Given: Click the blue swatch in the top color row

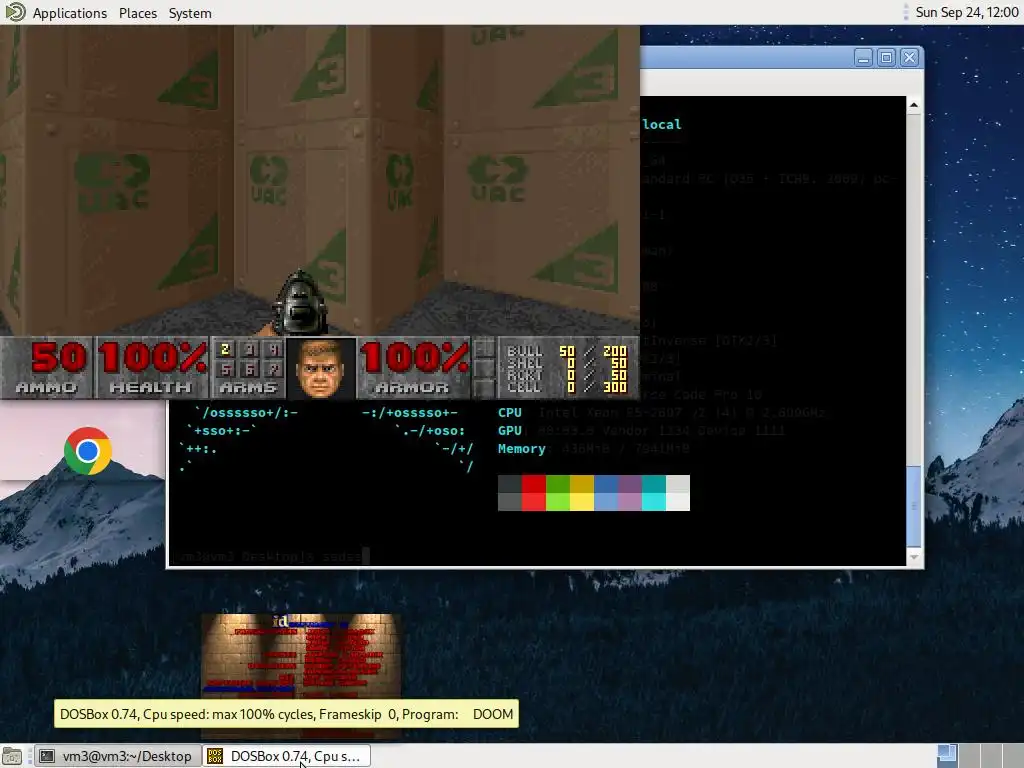Looking at the screenshot, I should (606, 484).
